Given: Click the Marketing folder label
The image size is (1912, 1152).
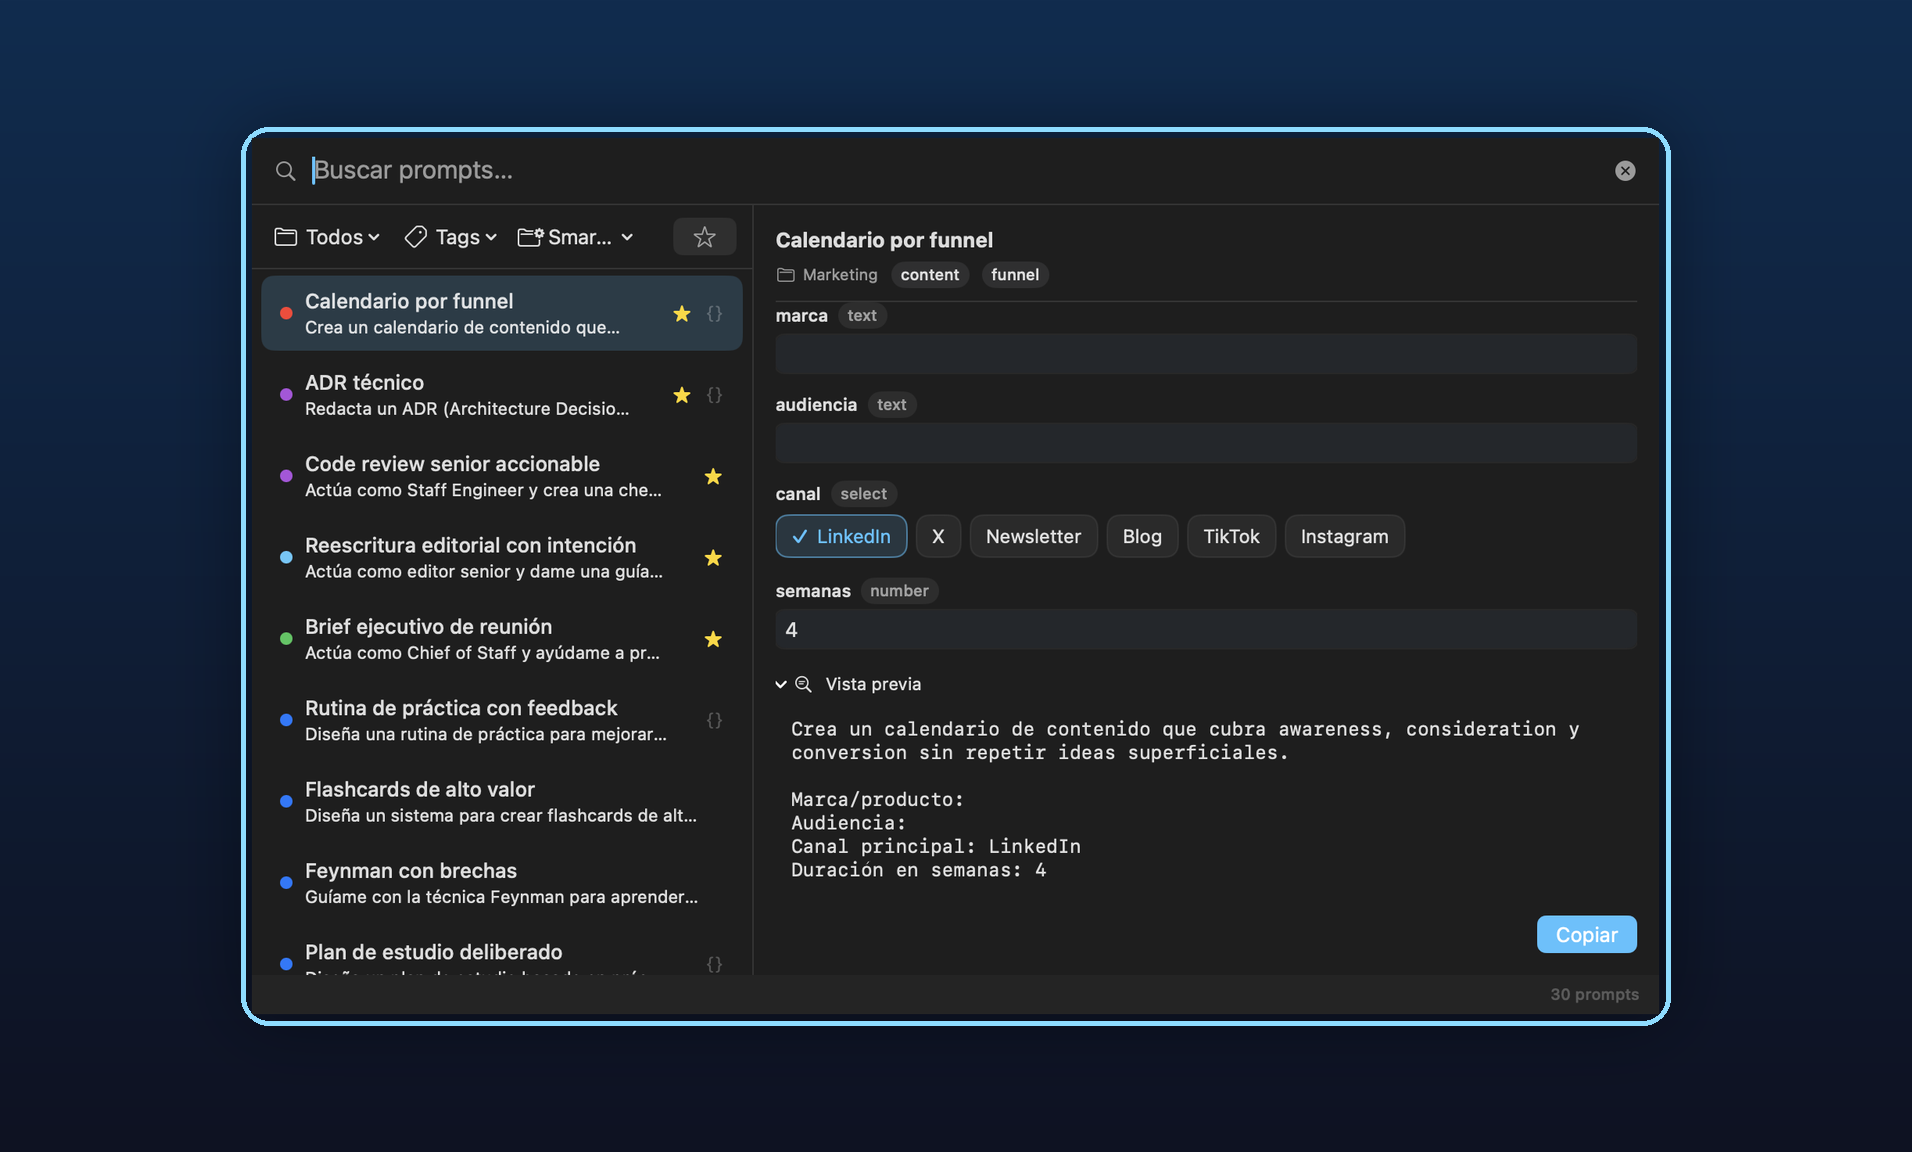Looking at the screenshot, I should click(x=839, y=275).
